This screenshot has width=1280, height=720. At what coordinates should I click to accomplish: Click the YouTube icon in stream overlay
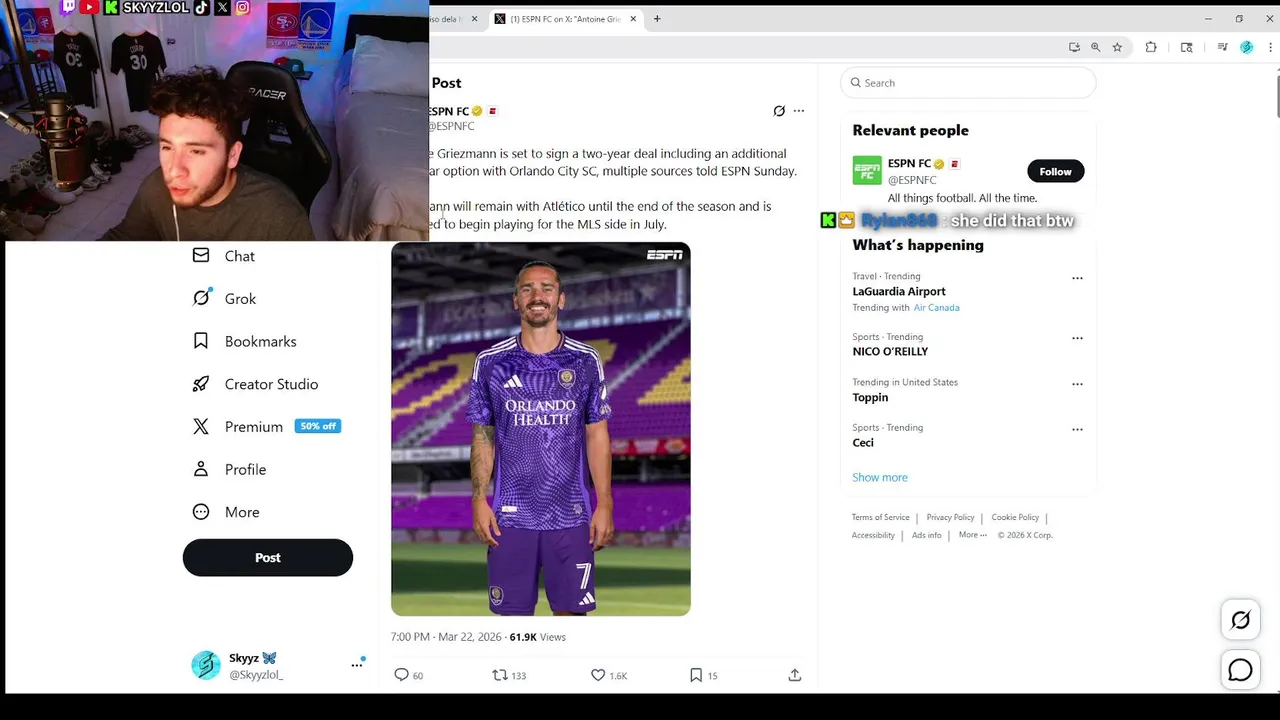[x=90, y=7]
